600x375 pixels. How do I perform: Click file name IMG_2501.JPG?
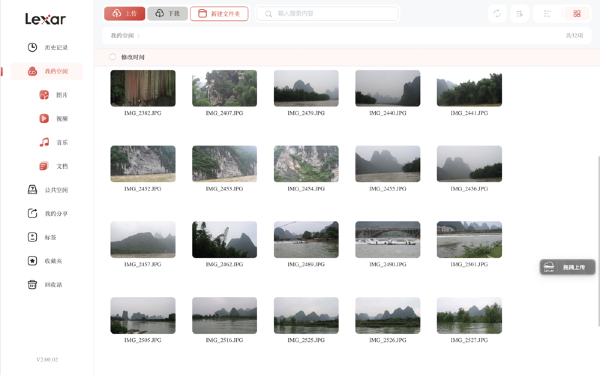469,264
